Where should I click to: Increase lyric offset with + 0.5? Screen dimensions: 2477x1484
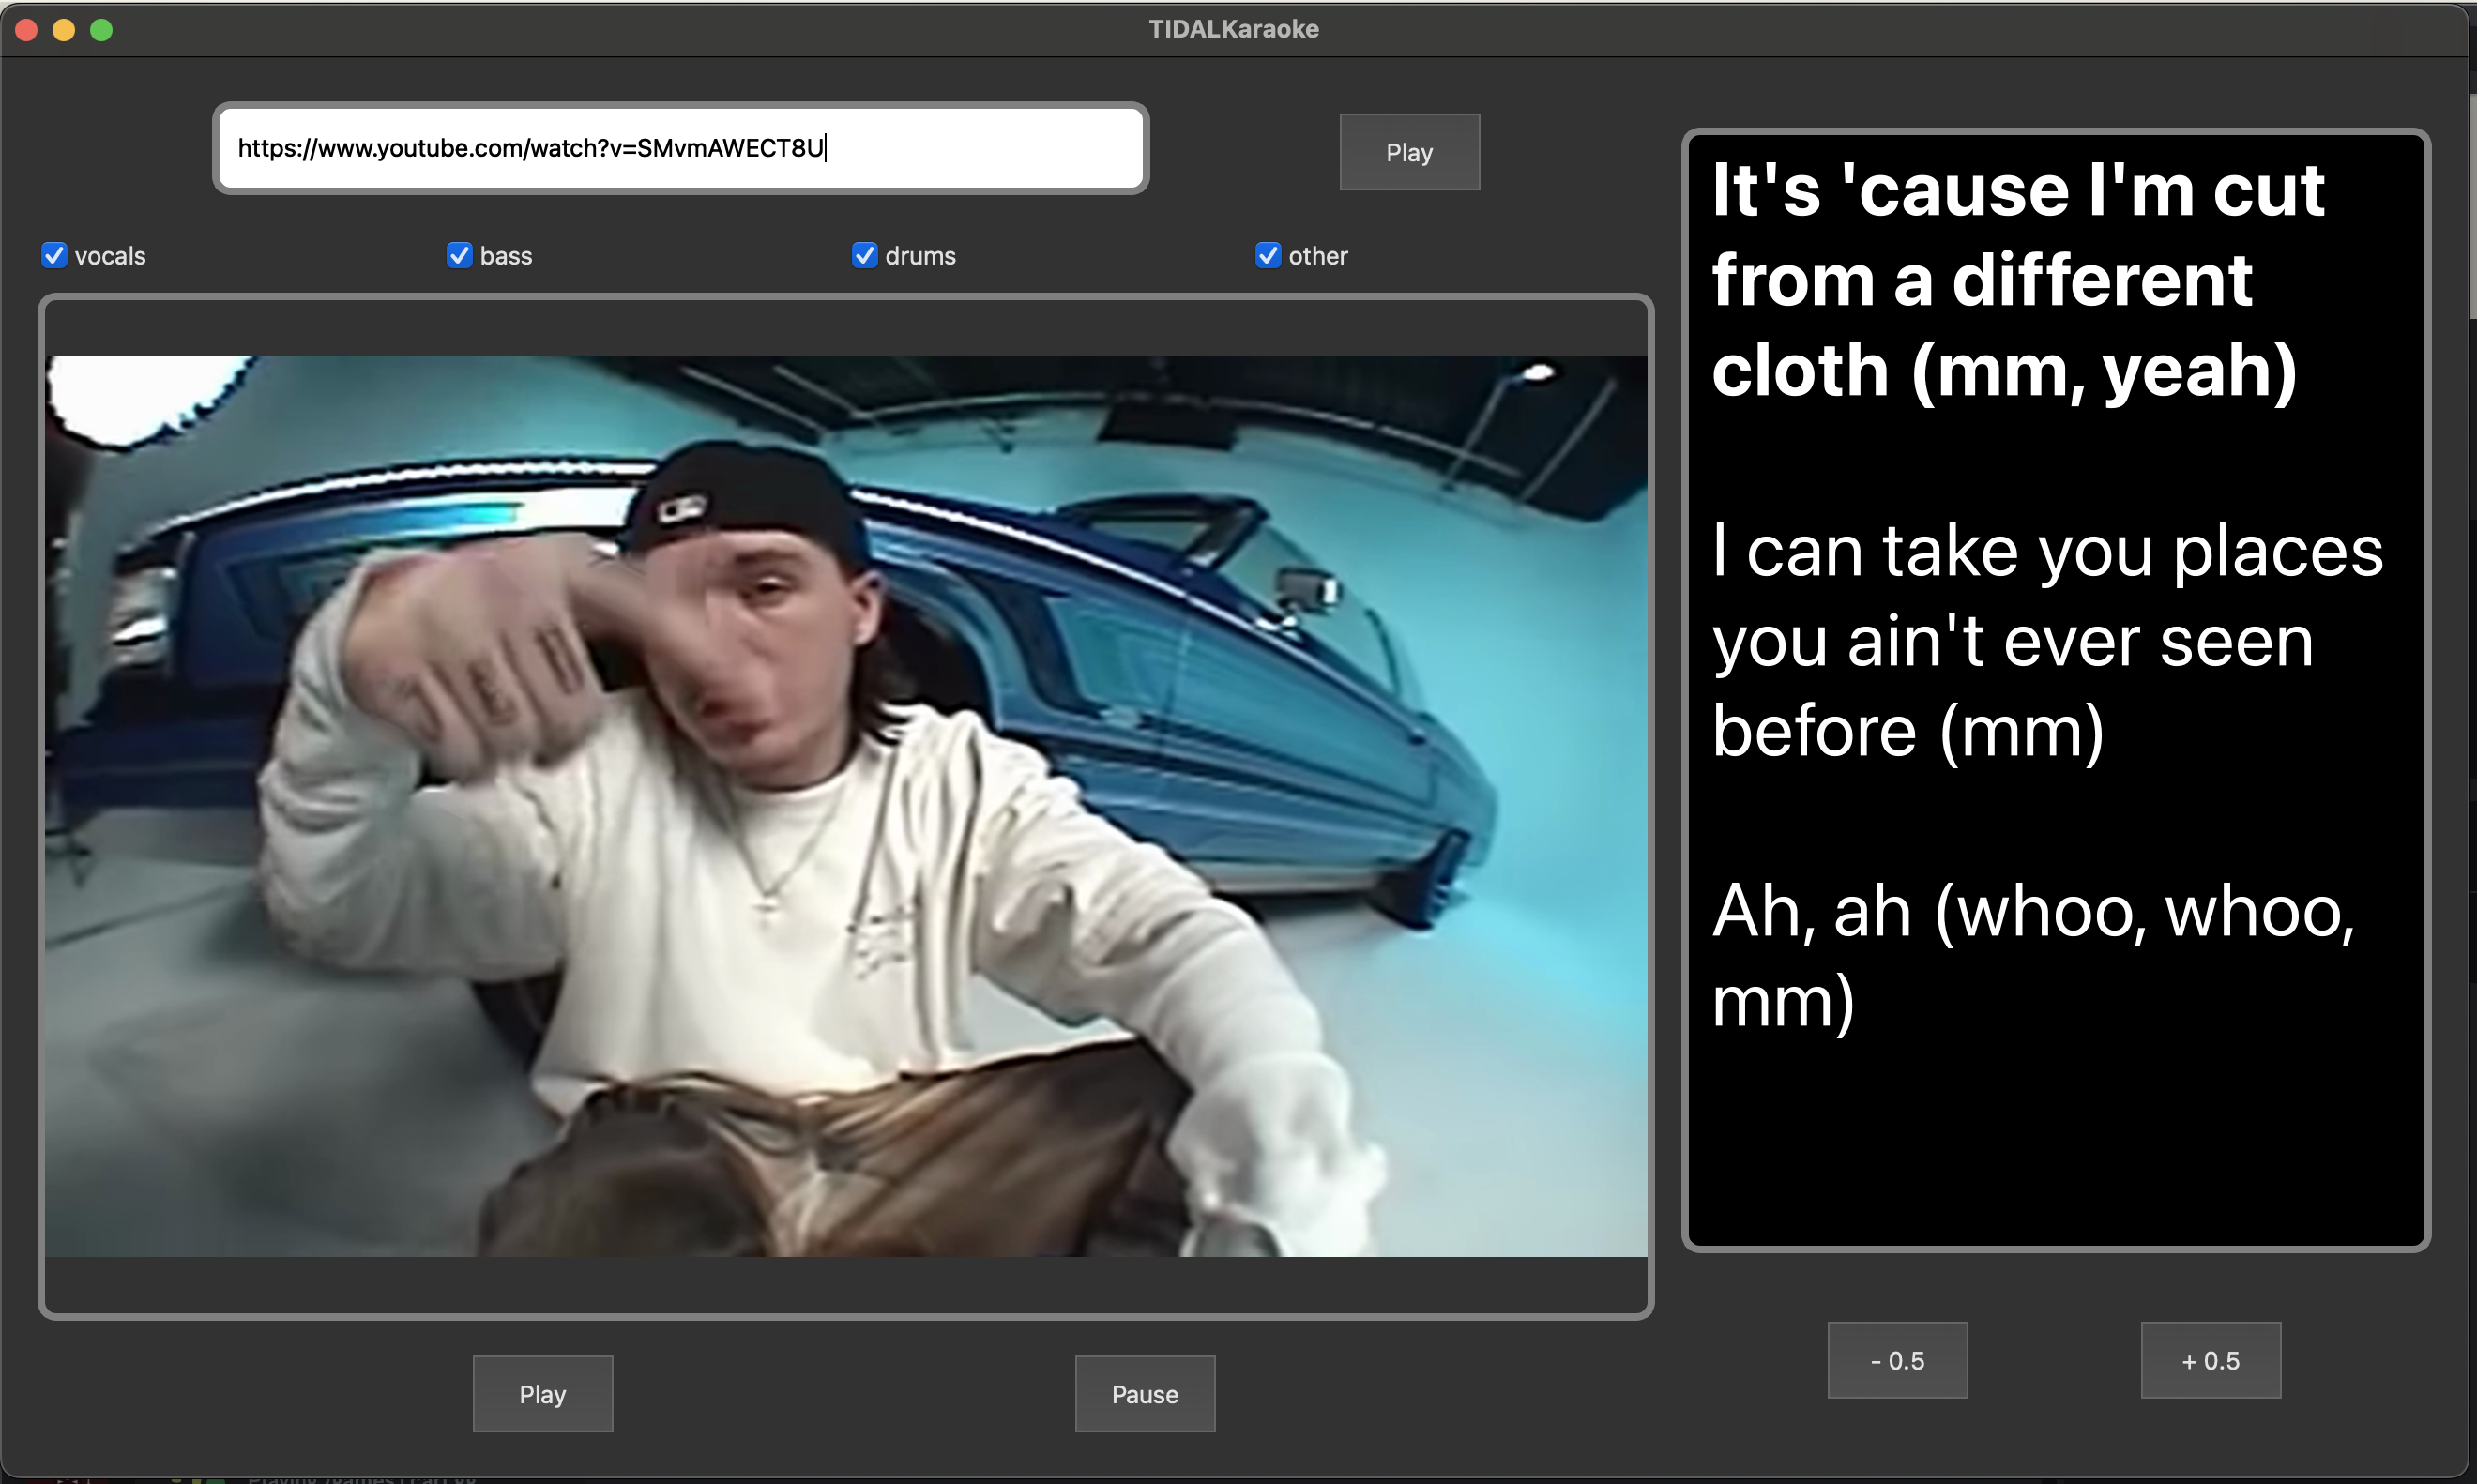(2209, 1360)
